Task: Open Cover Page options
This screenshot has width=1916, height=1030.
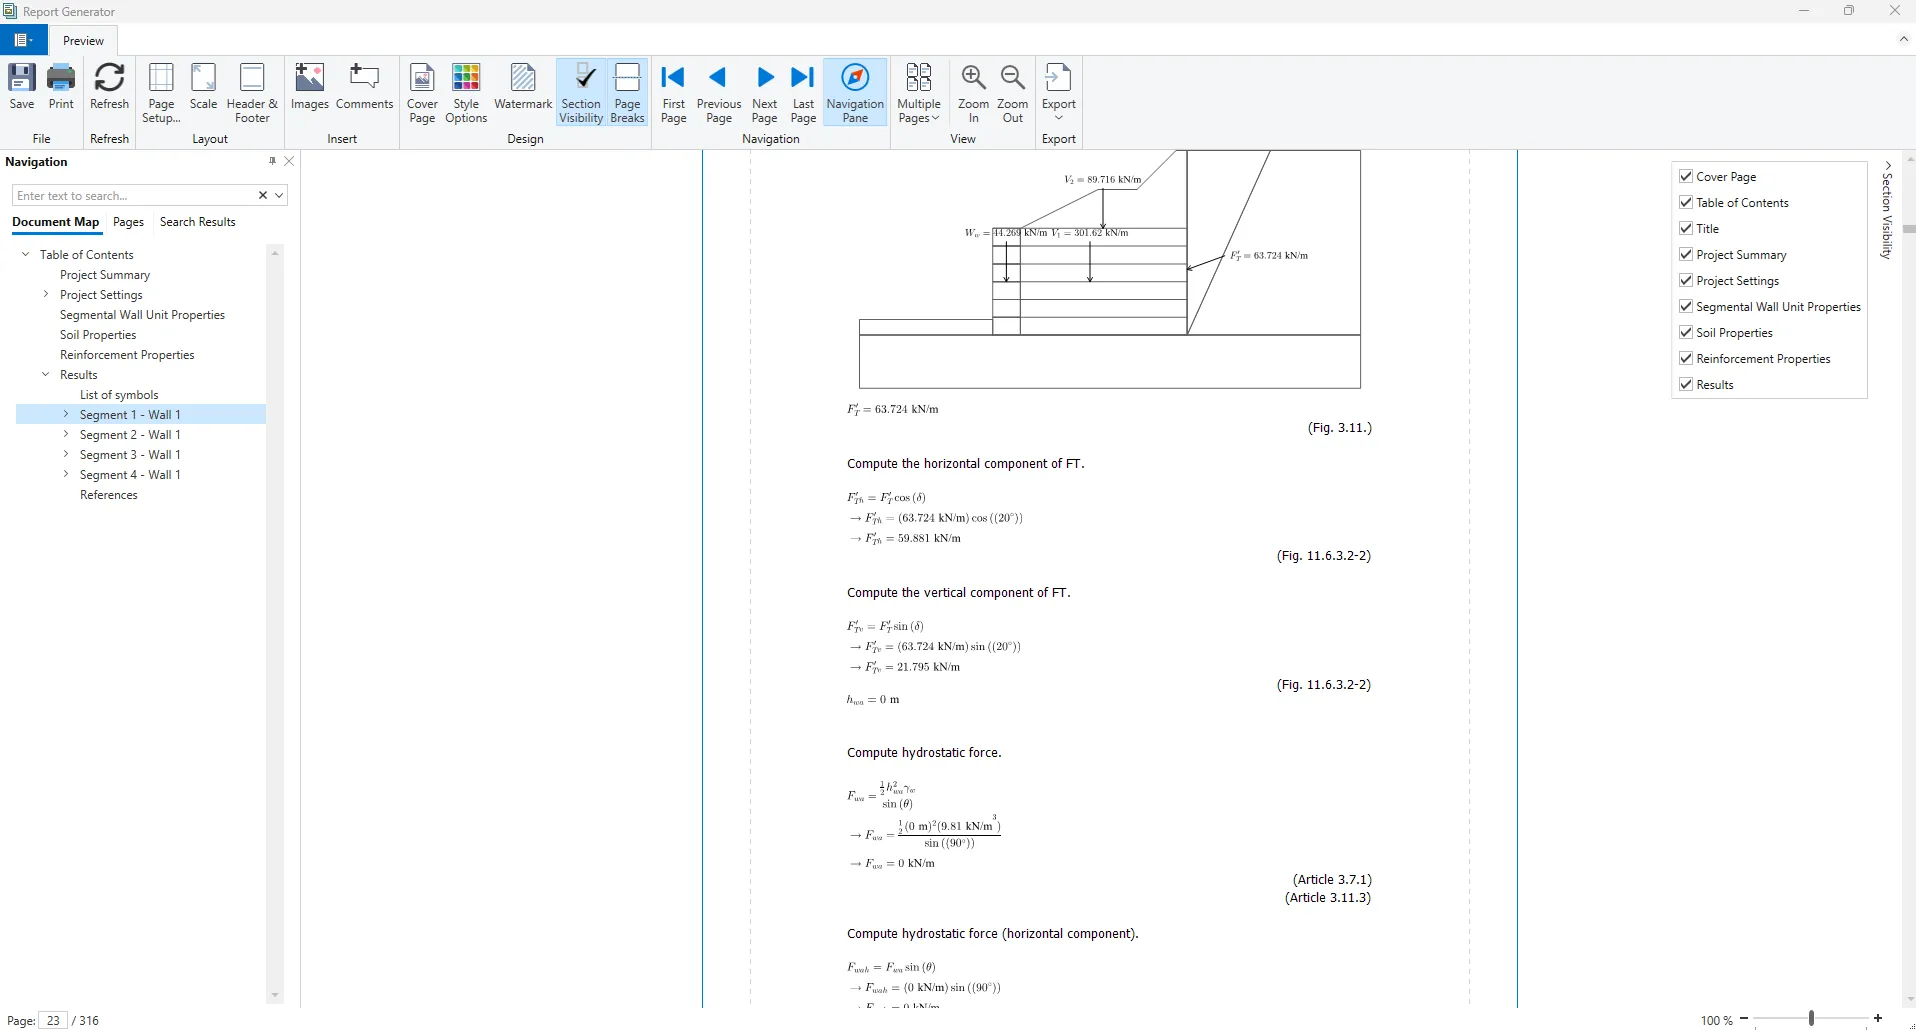Action: pyautogui.click(x=422, y=93)
